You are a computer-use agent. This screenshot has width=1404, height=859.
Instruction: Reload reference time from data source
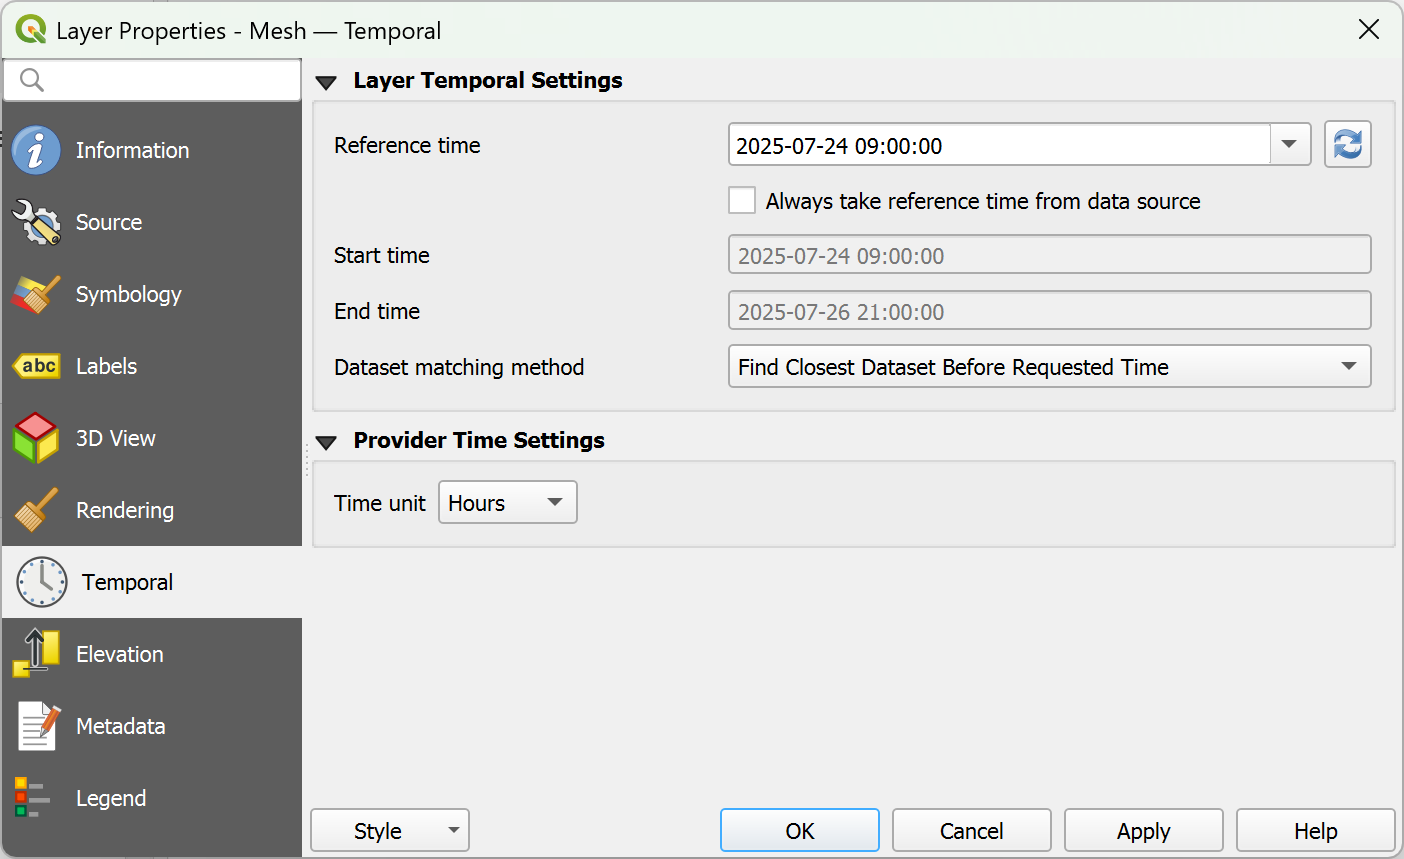coord(1347,145)
